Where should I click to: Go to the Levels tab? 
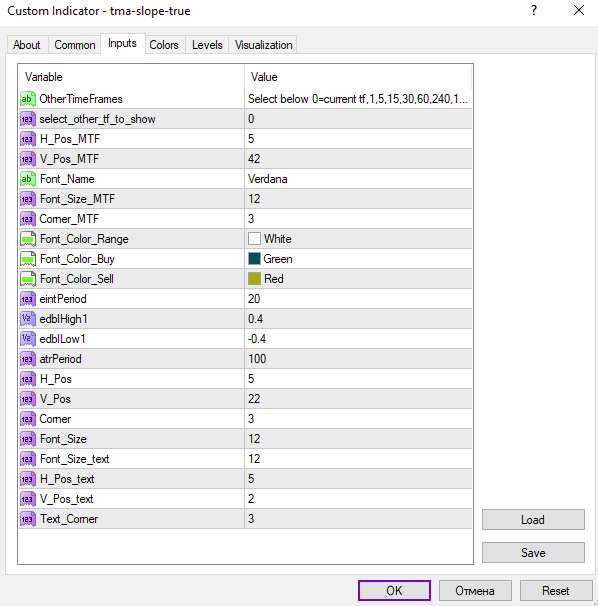click(x=207, y=45)
